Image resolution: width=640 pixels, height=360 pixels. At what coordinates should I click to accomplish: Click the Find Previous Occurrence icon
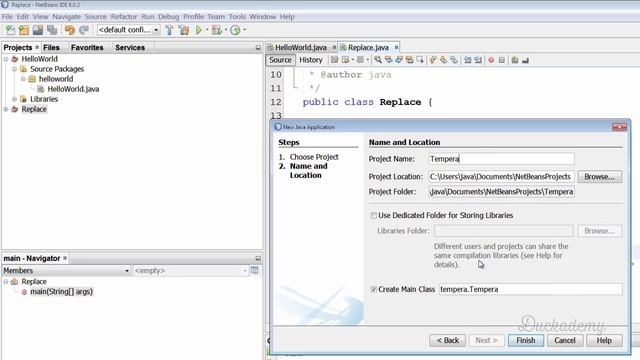[389, 60]
